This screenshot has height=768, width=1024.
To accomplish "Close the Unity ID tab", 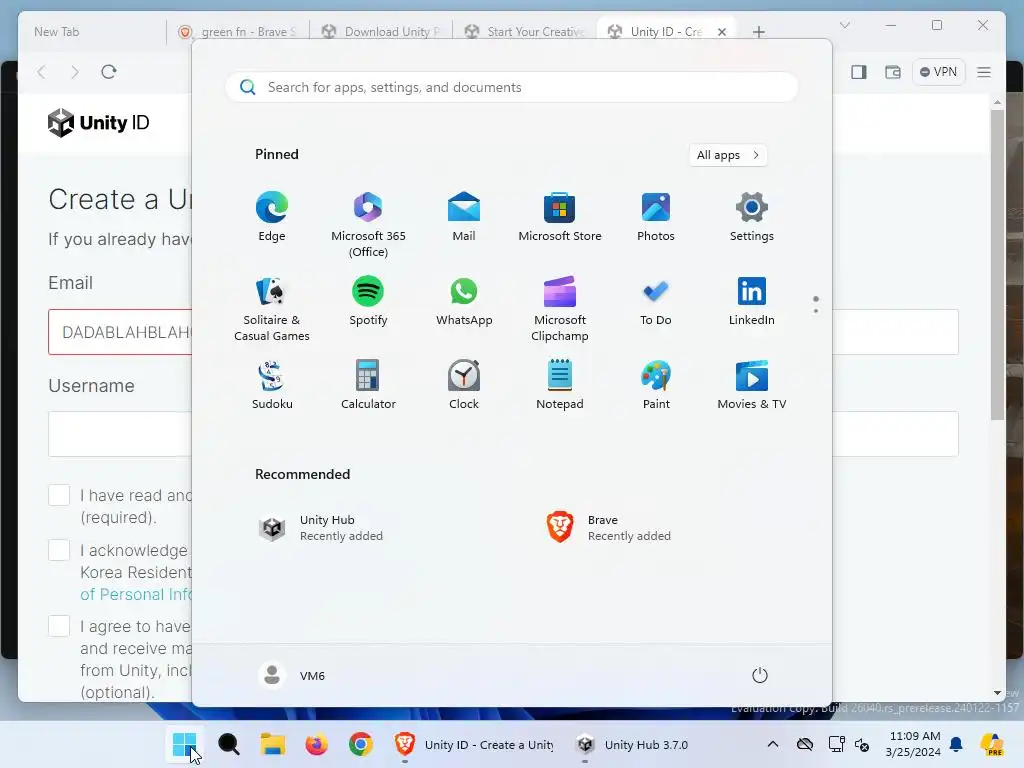I will tap(722, 31).
